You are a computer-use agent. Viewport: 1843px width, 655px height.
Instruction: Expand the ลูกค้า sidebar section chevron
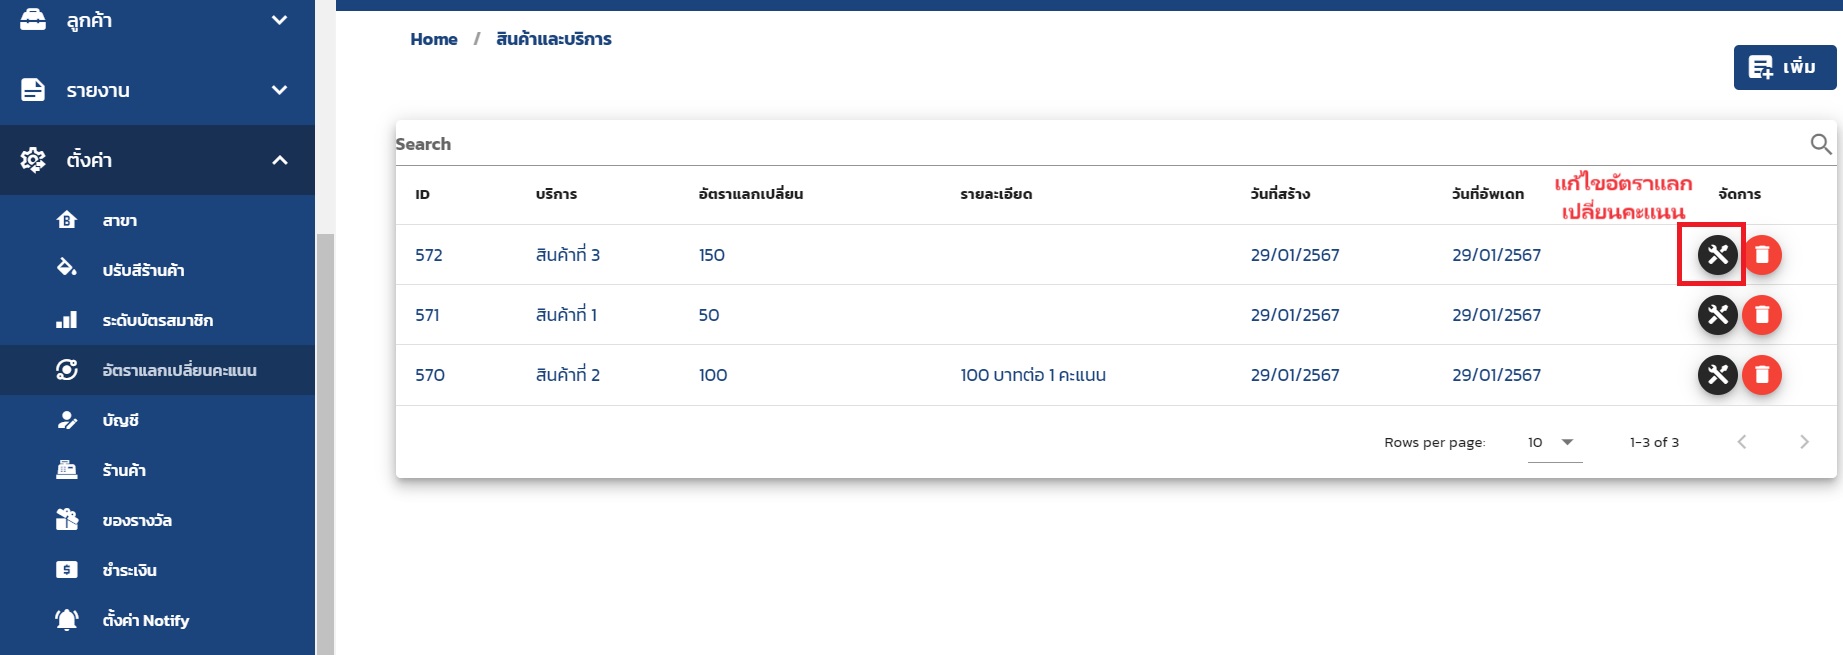[280, 20]
